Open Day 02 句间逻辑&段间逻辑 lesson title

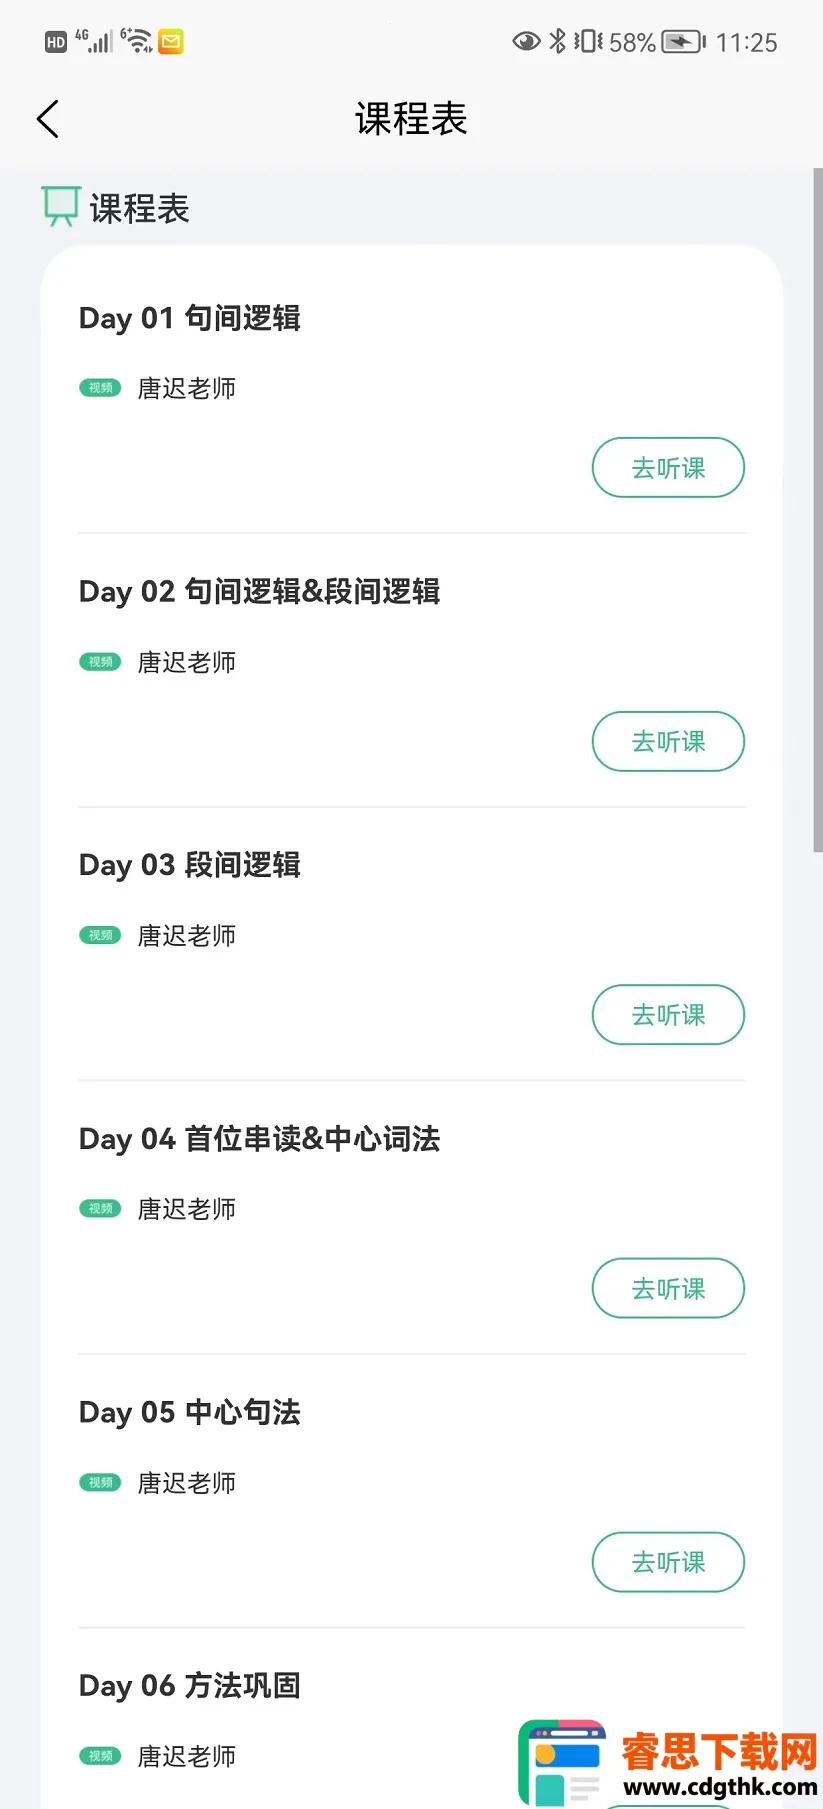pos(260,592)
